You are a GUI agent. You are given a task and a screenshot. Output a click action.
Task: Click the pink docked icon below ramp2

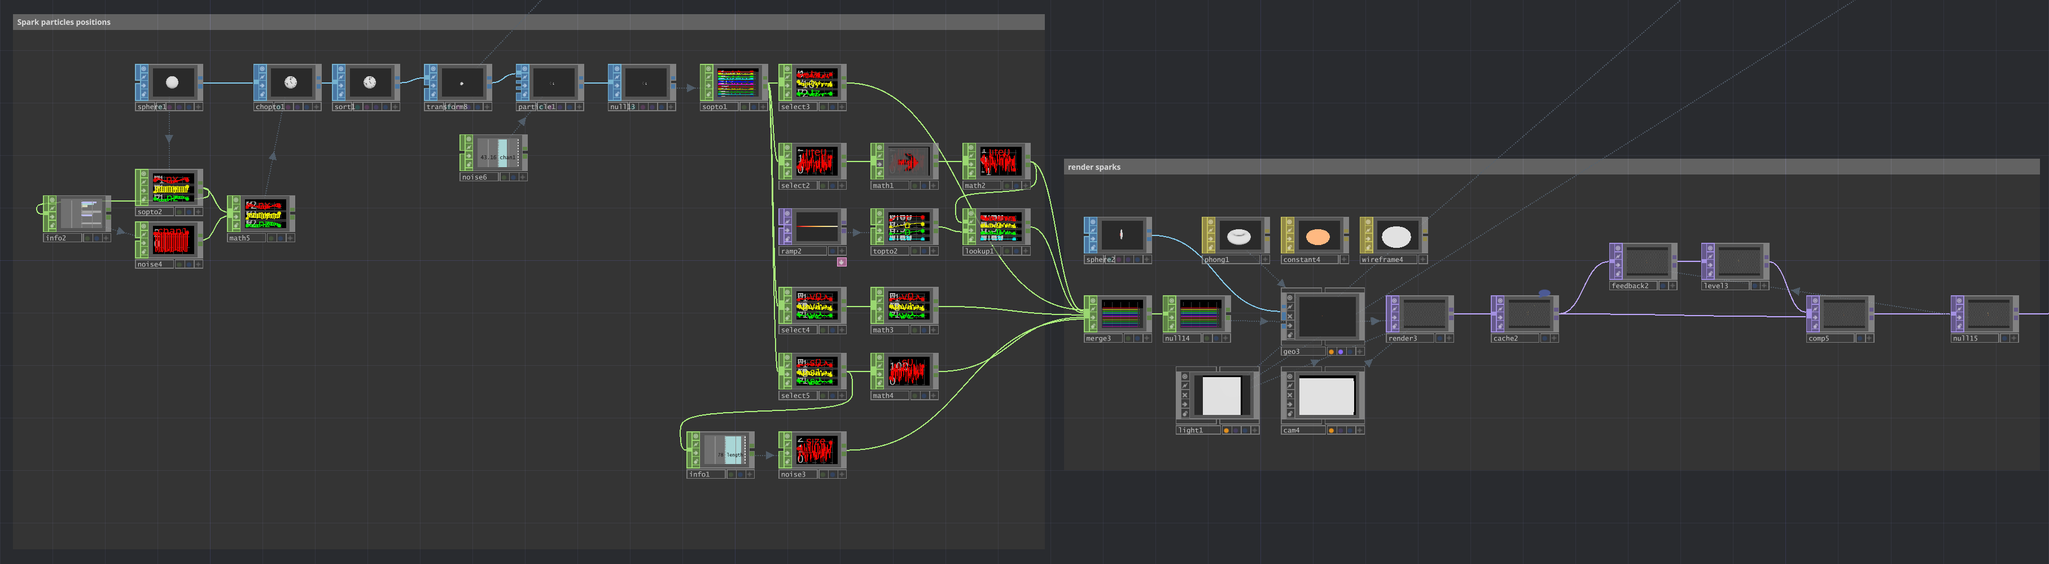[842, 262]
